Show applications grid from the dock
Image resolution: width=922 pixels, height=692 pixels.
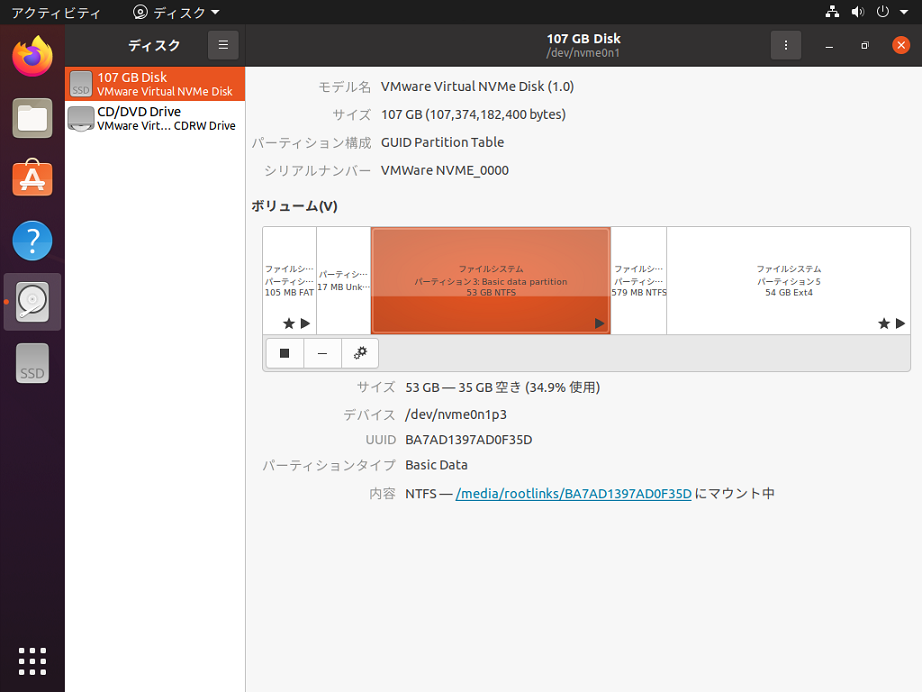(x=32, y=661)
